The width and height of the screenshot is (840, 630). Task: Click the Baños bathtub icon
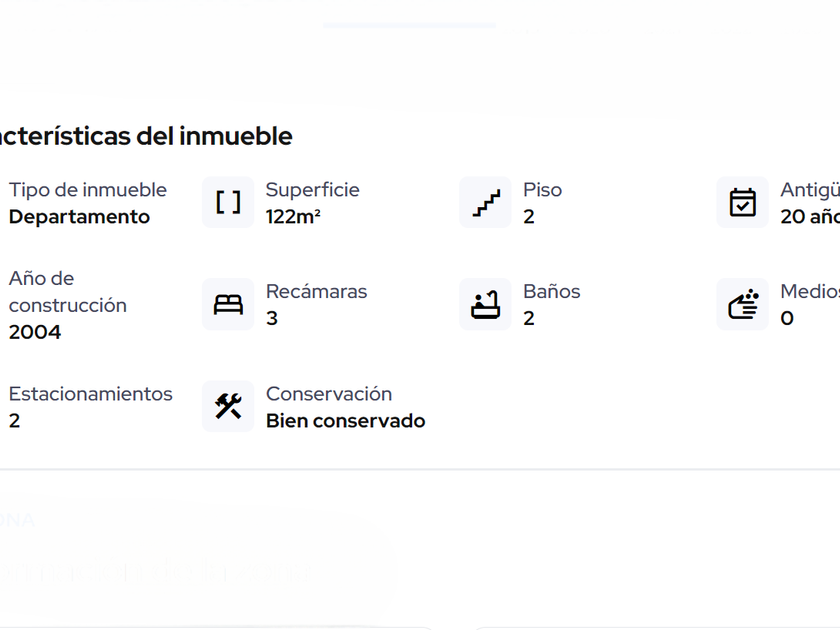pyautogui.click(x=485, y=305)
